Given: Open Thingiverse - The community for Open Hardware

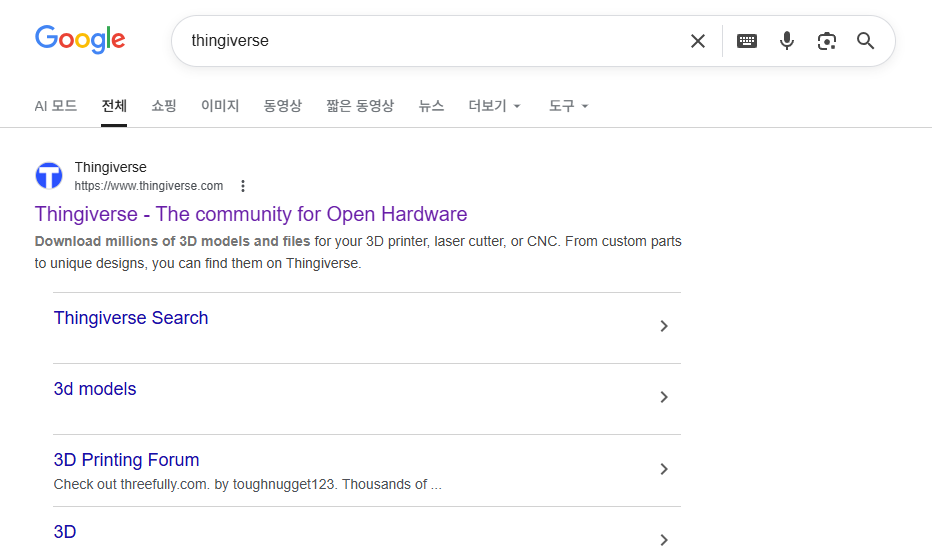Looking at the screenshot, I should coord(251,214).
